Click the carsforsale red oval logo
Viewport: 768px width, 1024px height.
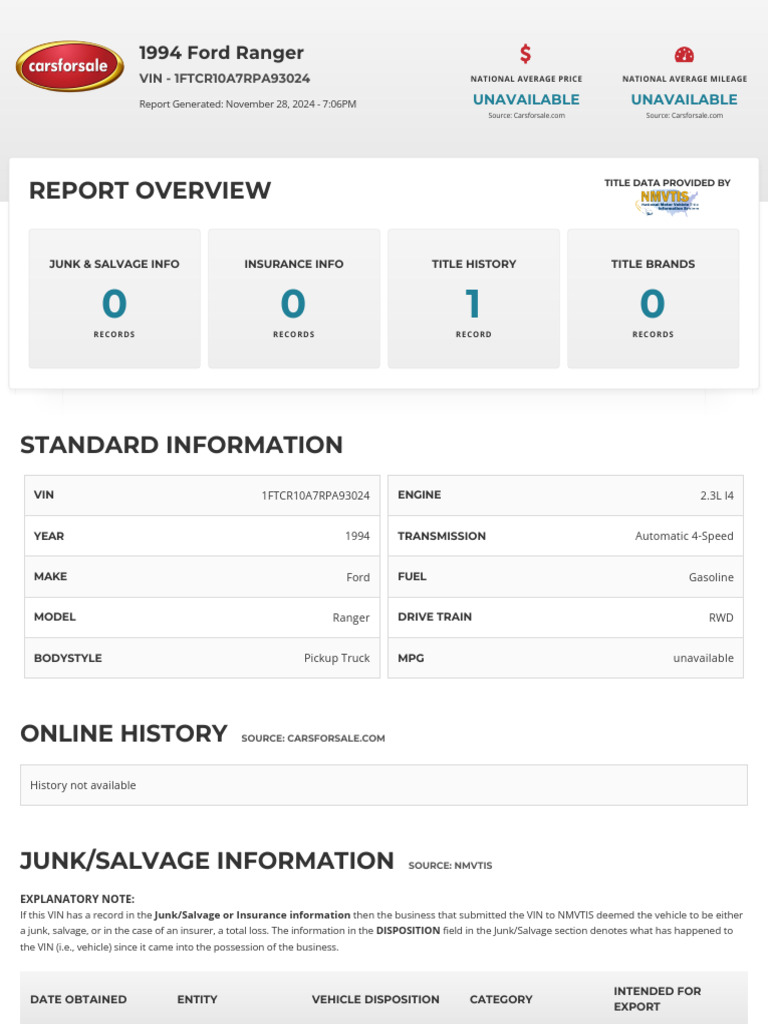point(70,66)
